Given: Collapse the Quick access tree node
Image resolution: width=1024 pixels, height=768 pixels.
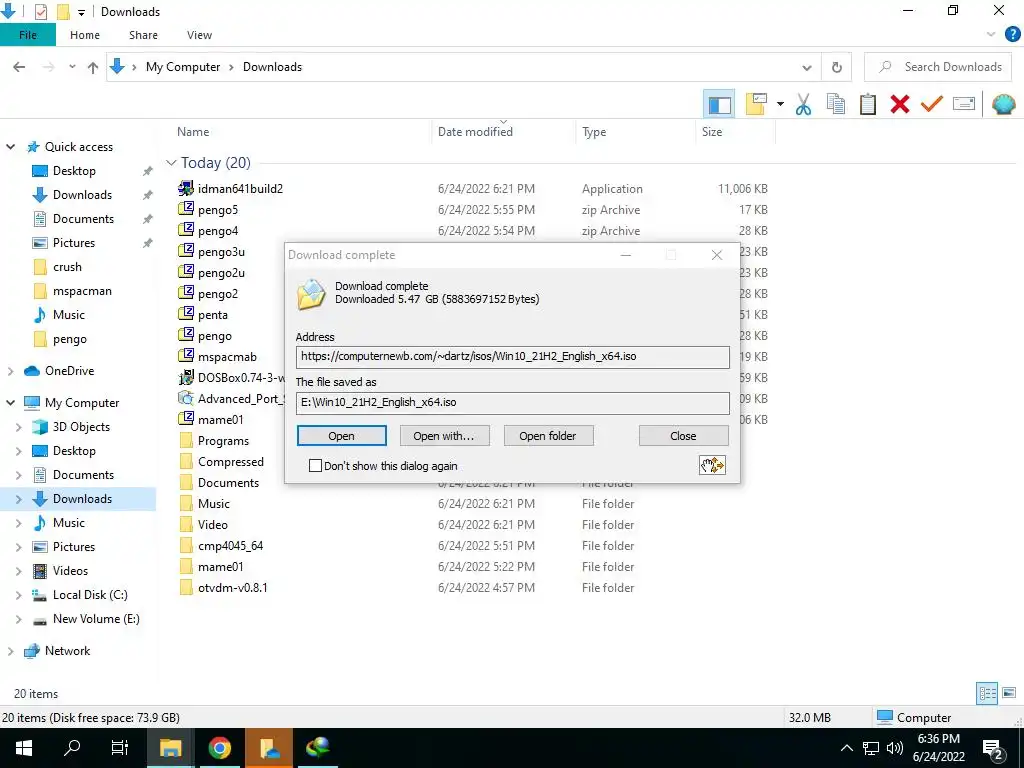Looking at the screenshot, I should click(10, 147).
